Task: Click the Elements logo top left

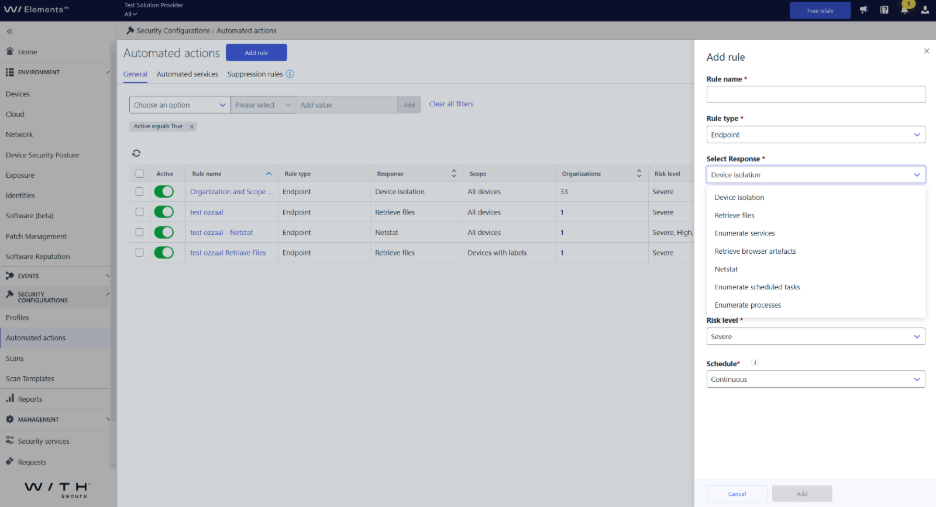Action: pyautogui.click(x=36, y=10)
